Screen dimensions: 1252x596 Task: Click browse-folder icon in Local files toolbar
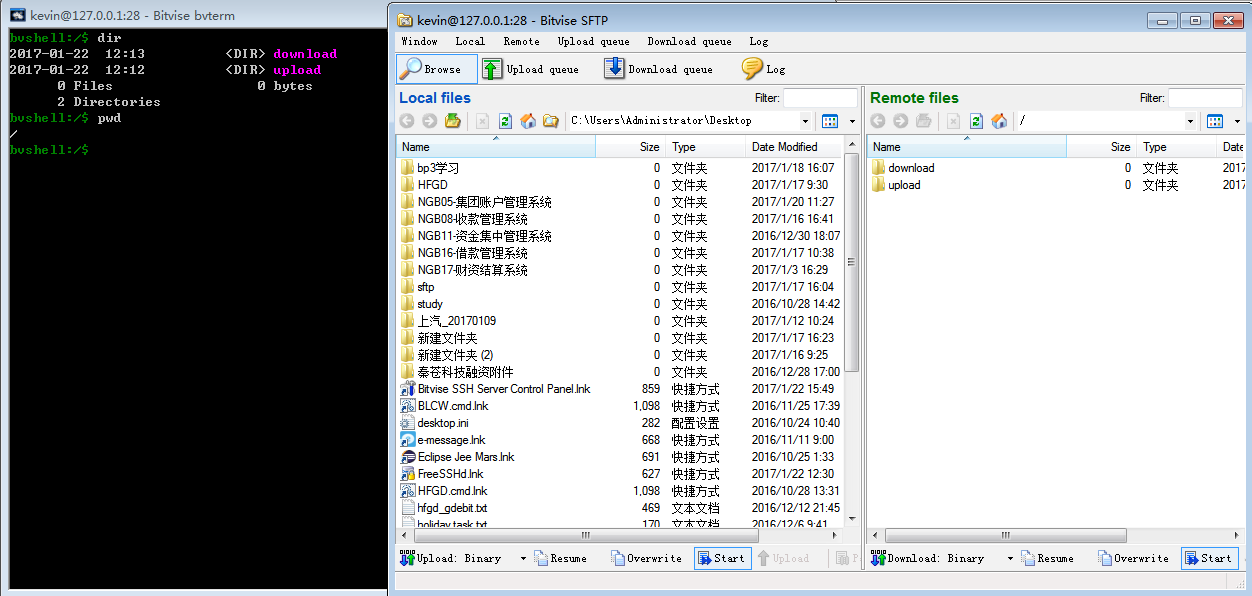pyautogui.click(x=550, y=121)
